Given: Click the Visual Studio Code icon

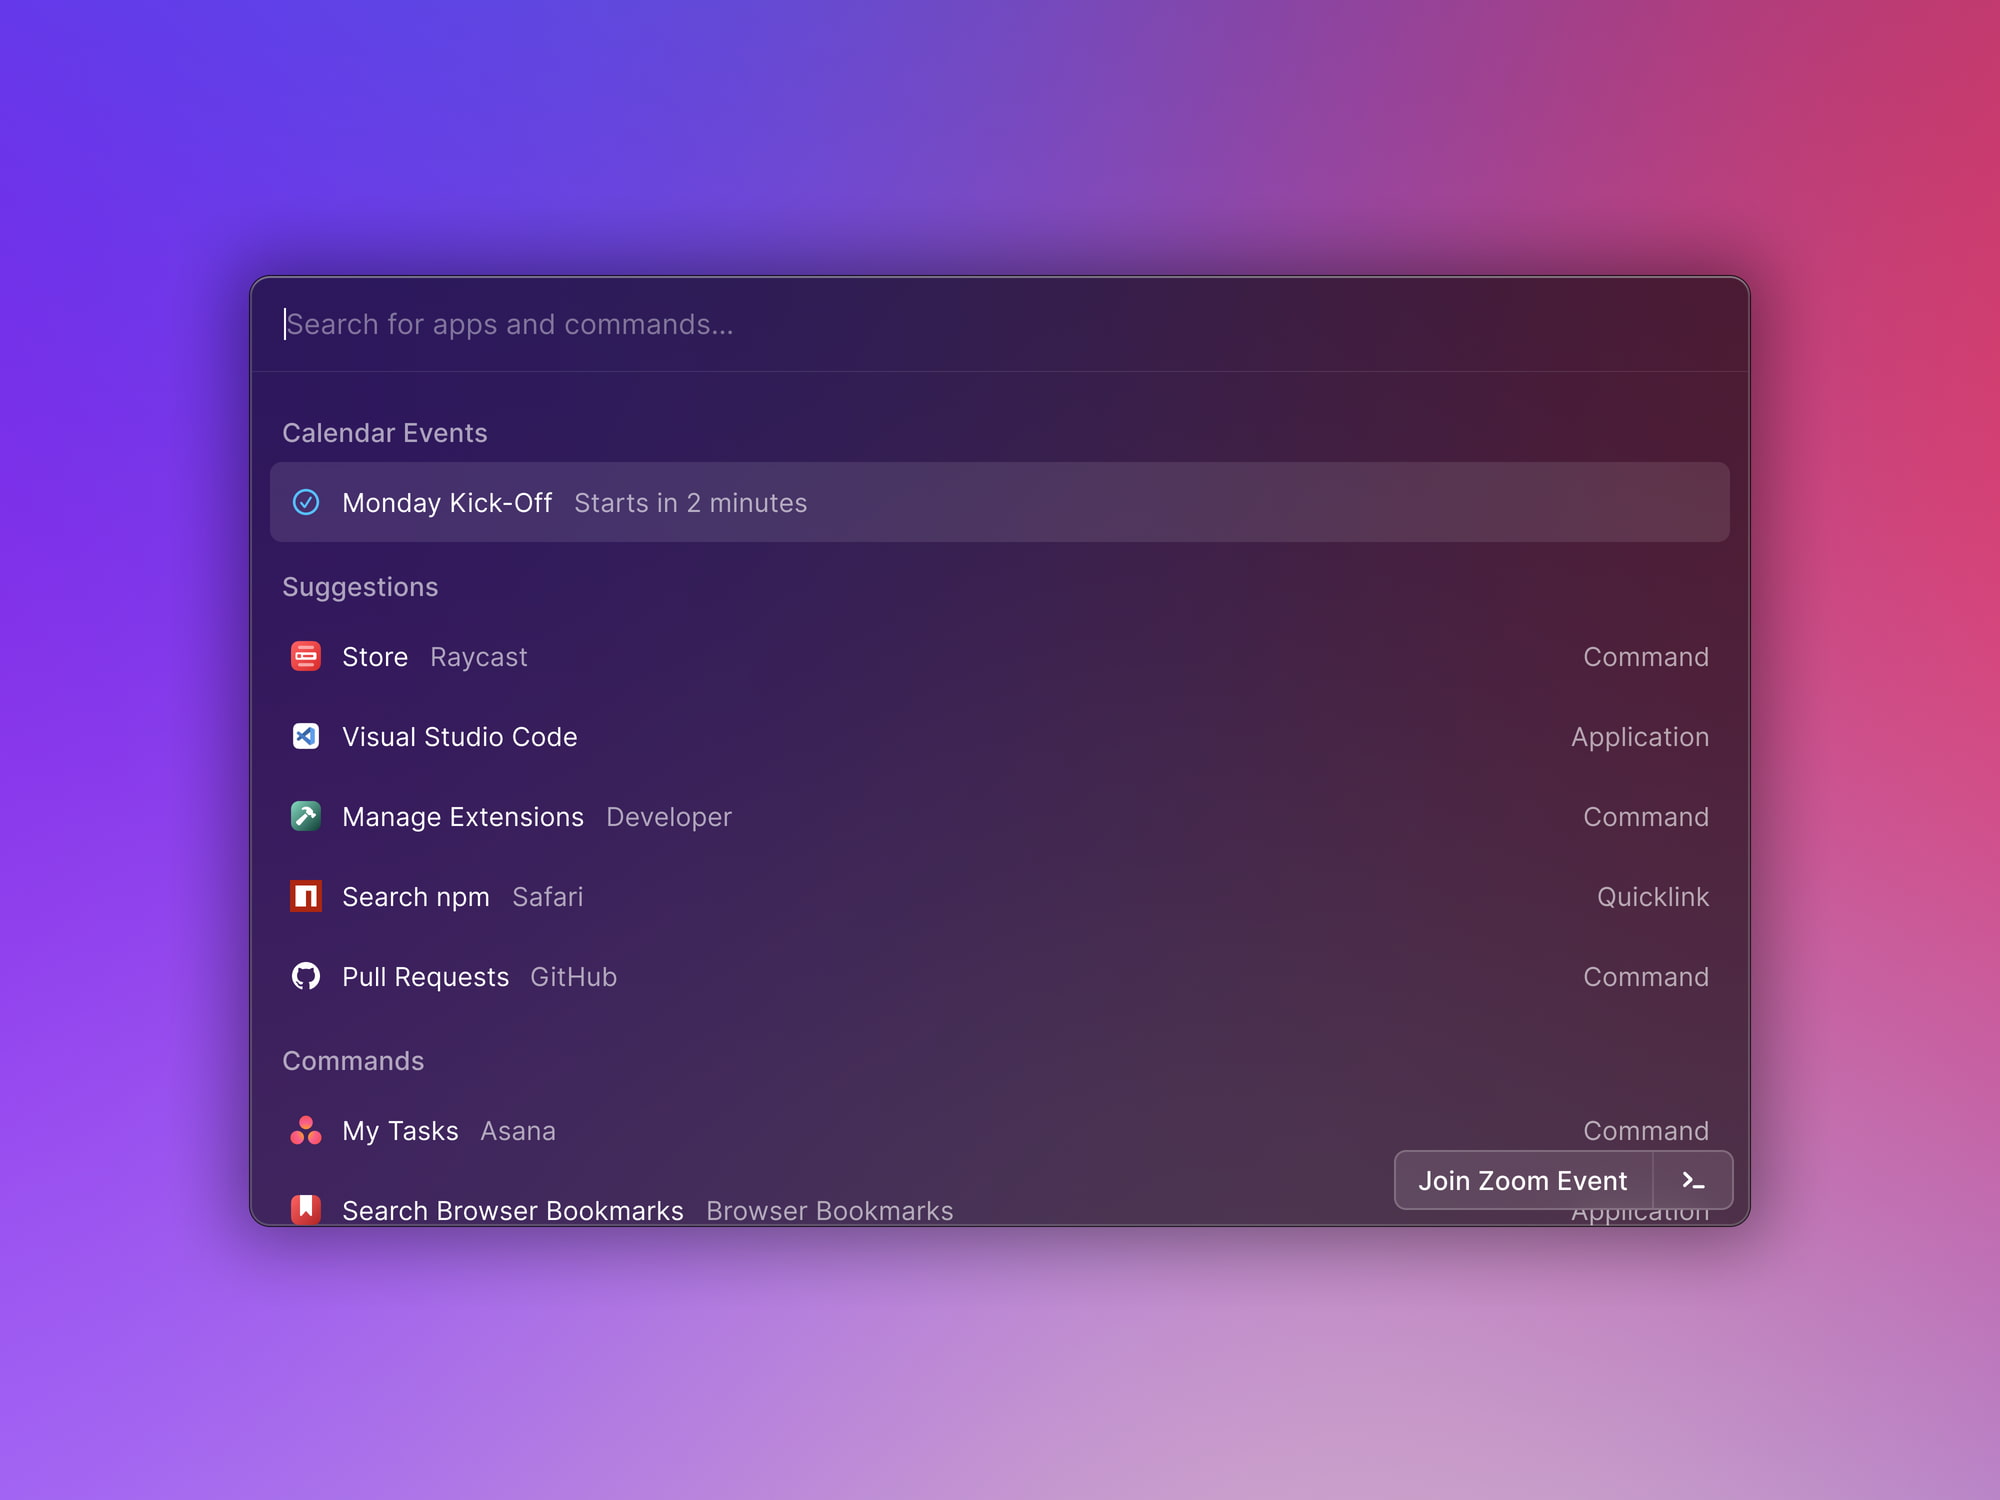Looking at the screenshot, I should [x=306, y=736].
